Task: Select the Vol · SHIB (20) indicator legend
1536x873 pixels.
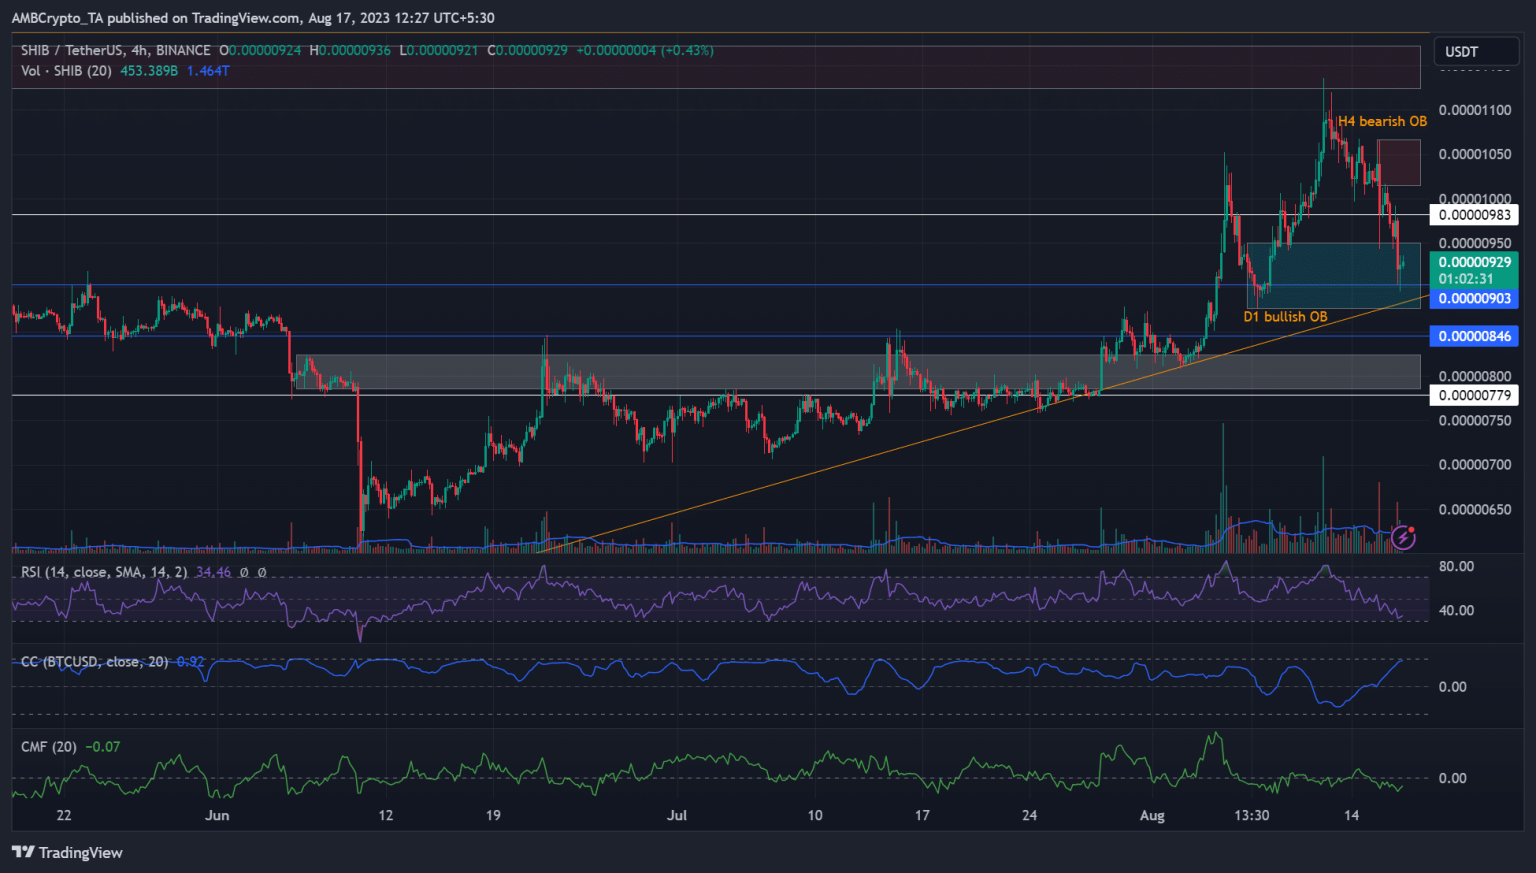Action: [x=66, y=71]
